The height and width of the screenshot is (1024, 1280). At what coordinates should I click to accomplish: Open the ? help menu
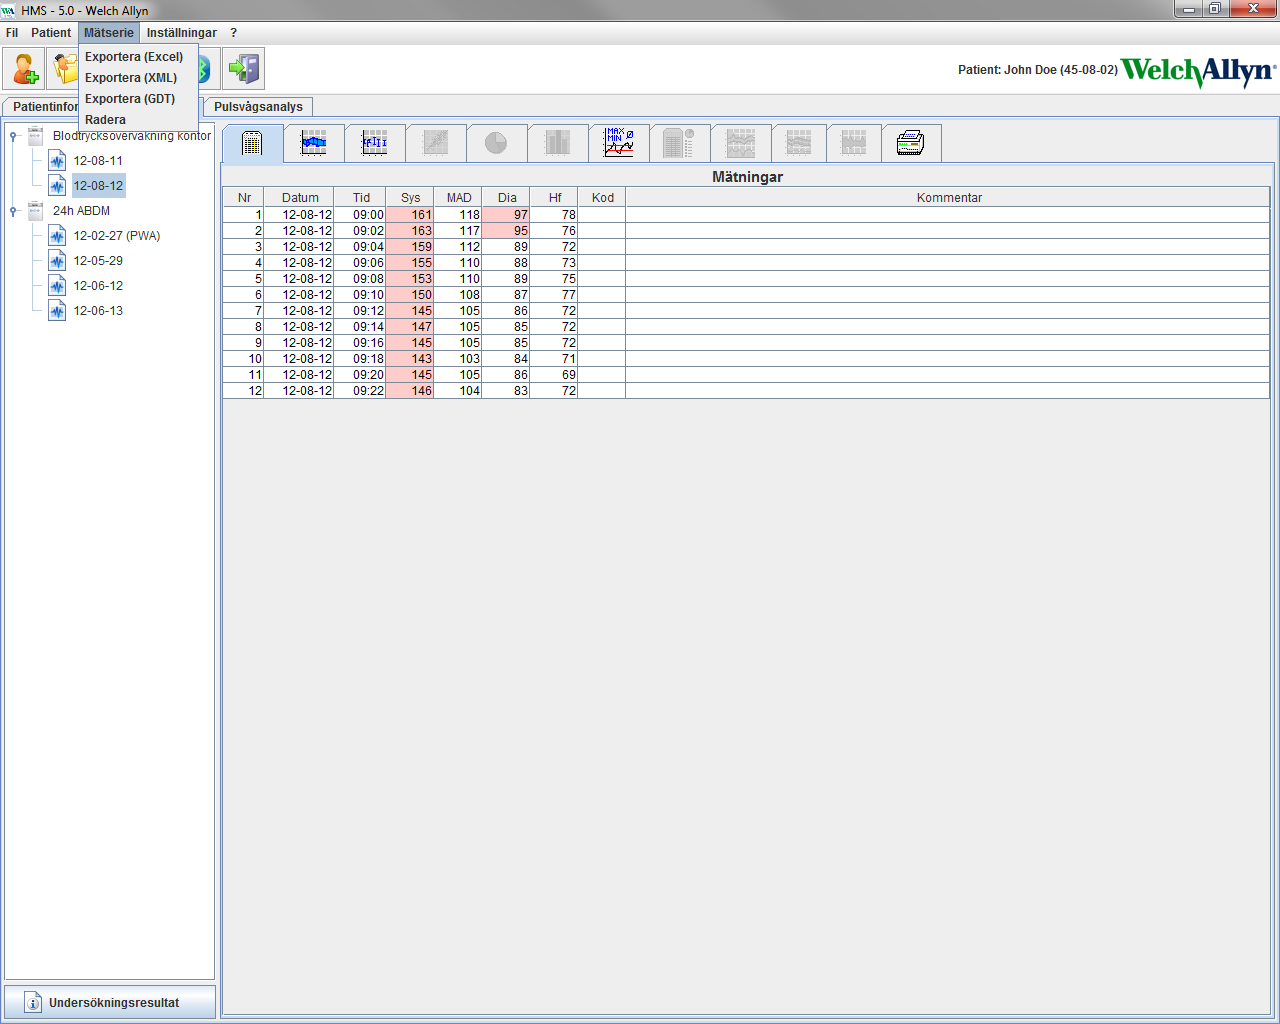coord(234,33)
